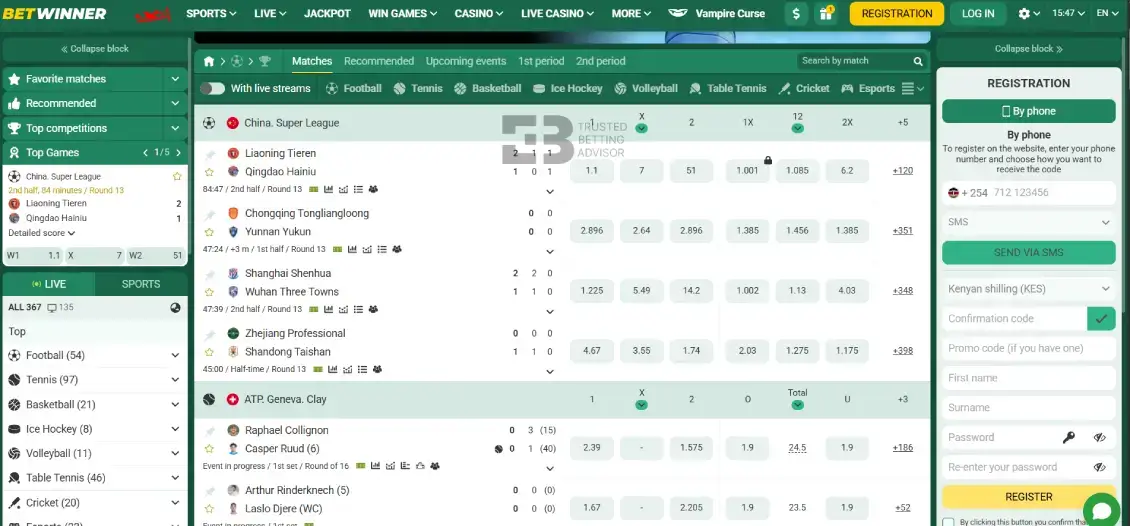Choose By phone registration method

pos(1028,111)
